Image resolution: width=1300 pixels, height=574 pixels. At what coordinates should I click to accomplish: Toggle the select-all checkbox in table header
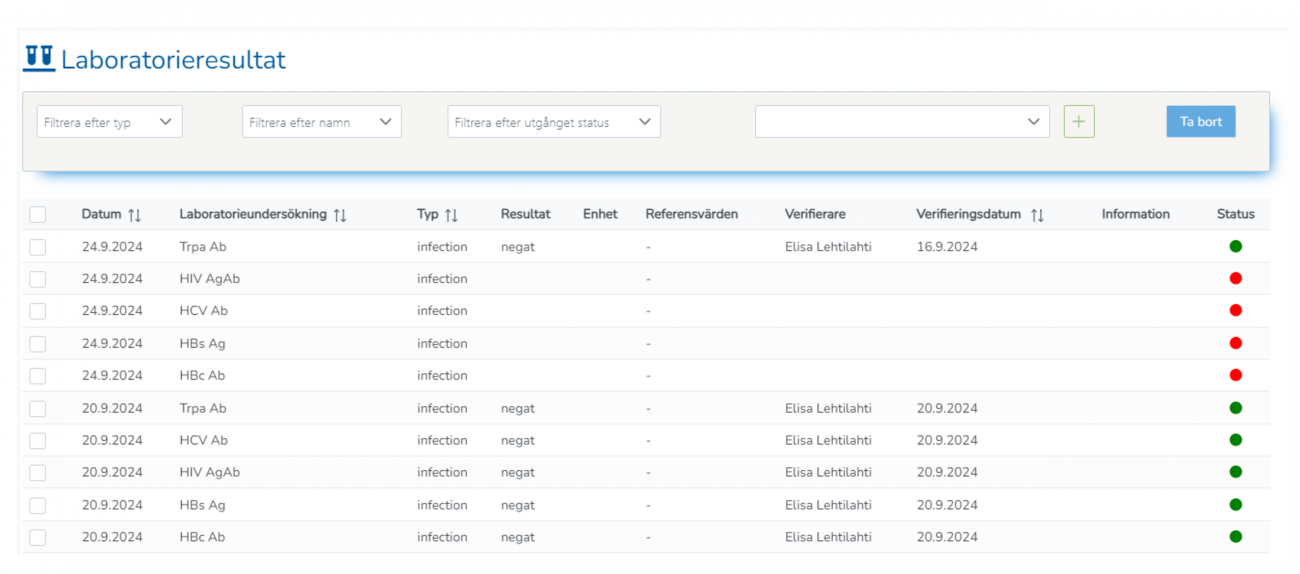(x=38, y=214)
